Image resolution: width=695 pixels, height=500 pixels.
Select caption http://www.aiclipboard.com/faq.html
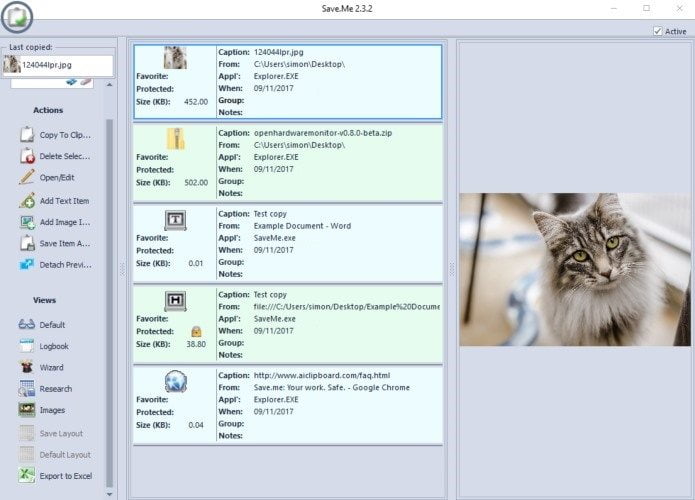pos(322,375)
